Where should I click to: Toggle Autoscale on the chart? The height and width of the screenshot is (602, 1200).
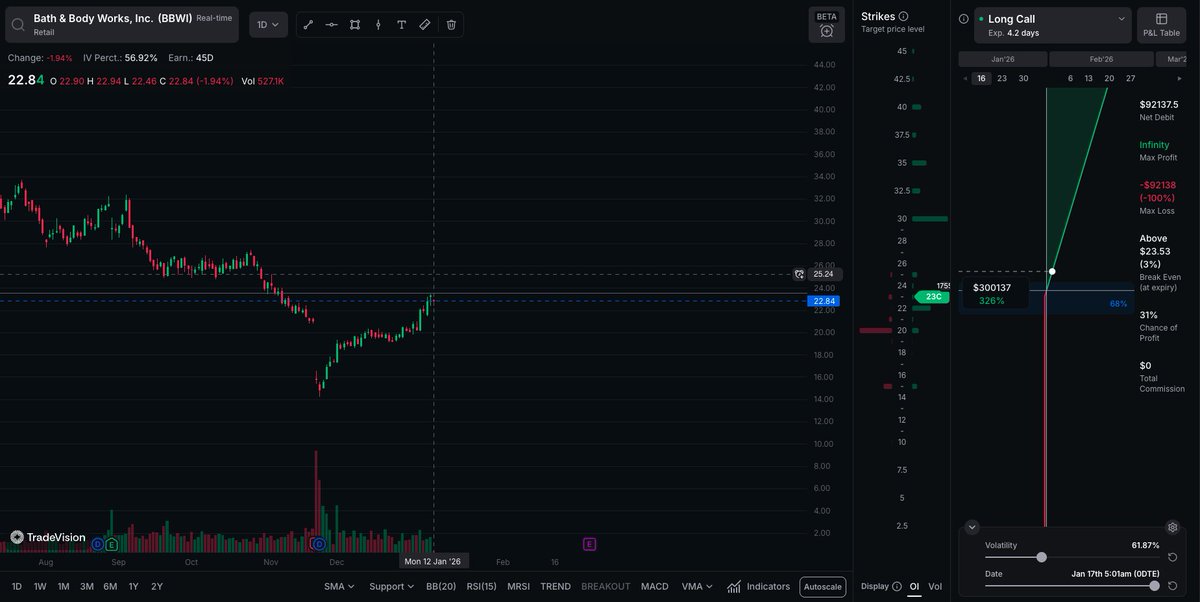pos(822,587)
